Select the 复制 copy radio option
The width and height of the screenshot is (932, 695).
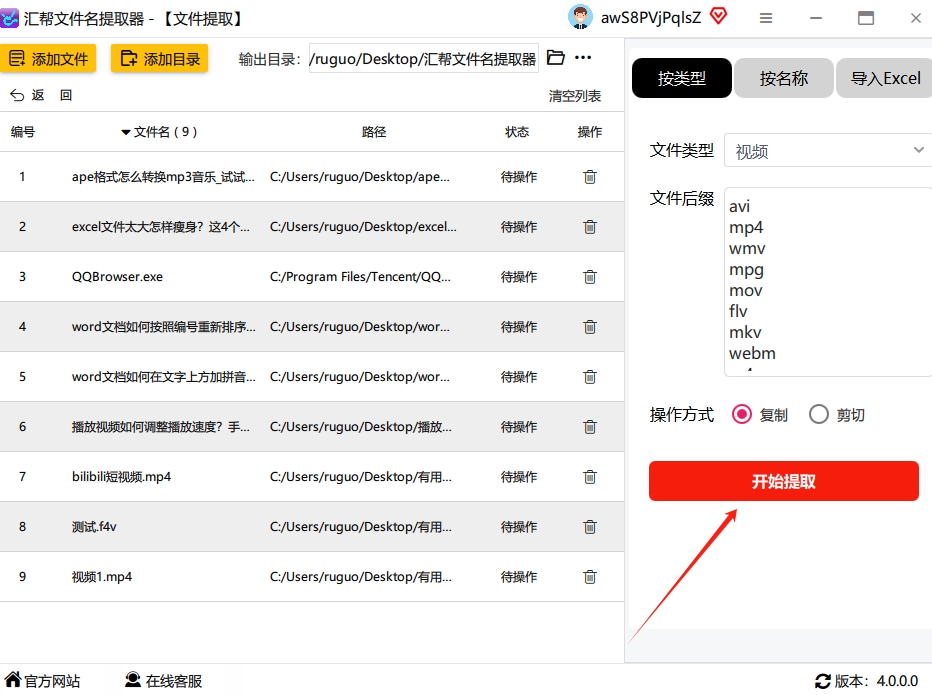[742, 414]
